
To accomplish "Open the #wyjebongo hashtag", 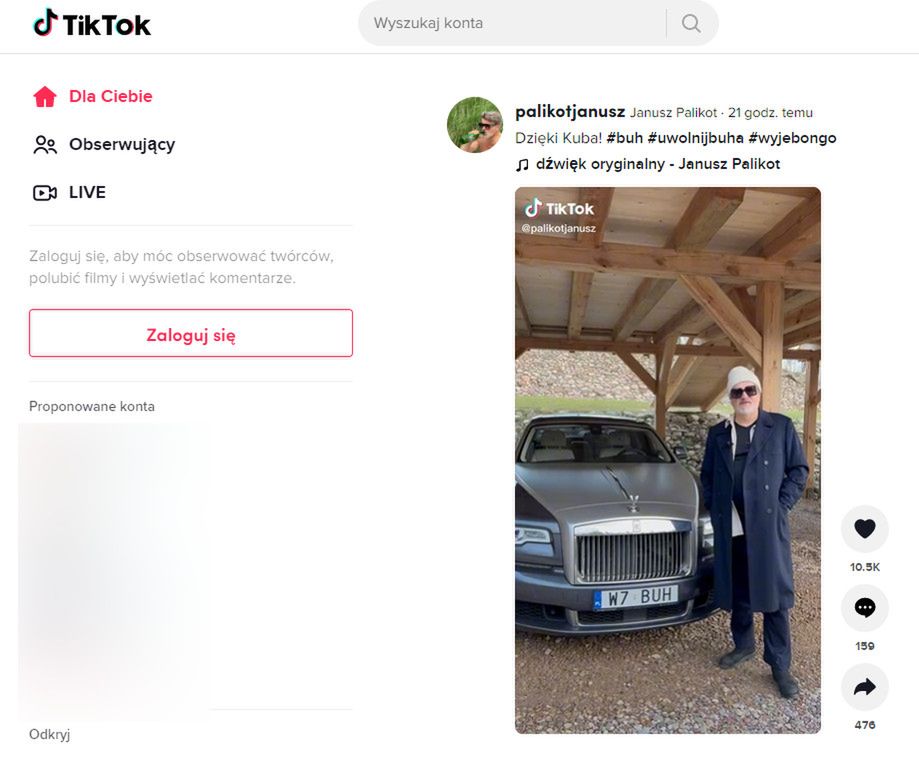I will tap(792, 138).
